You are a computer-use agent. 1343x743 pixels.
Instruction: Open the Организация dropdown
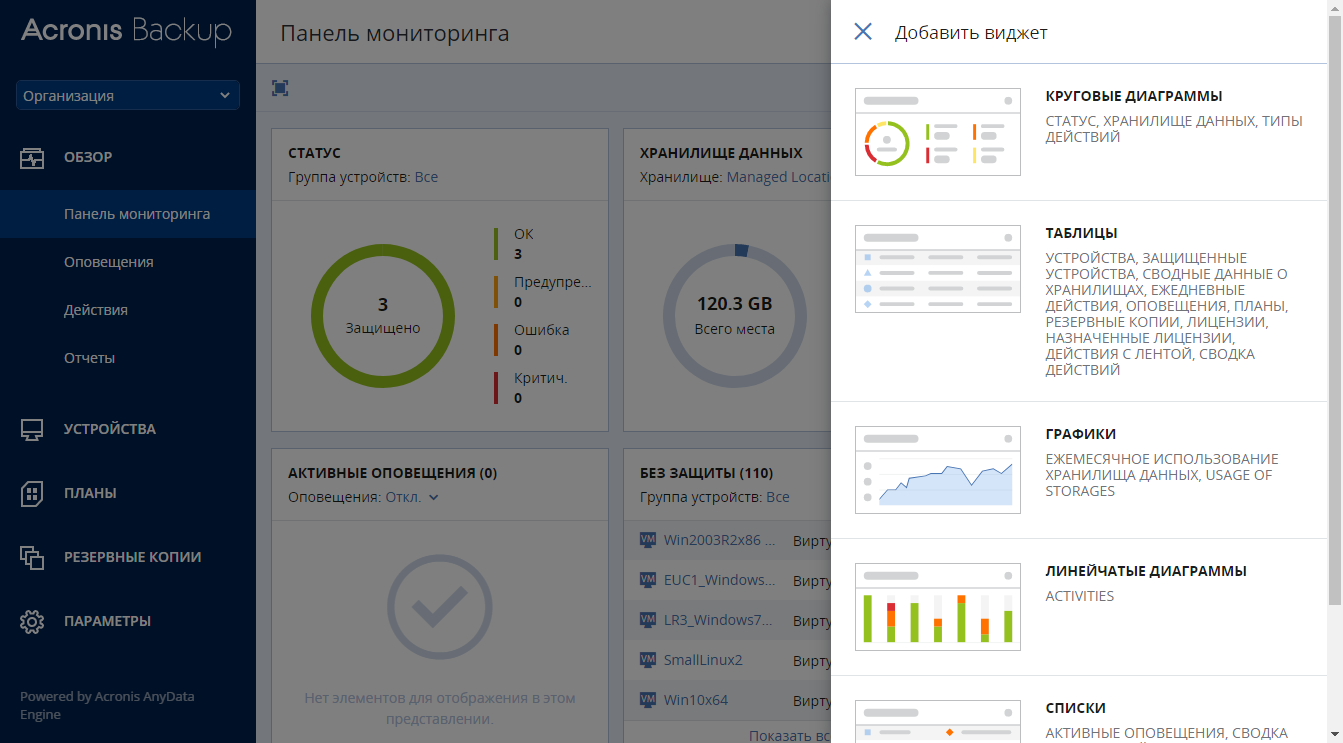pos(128,95)
